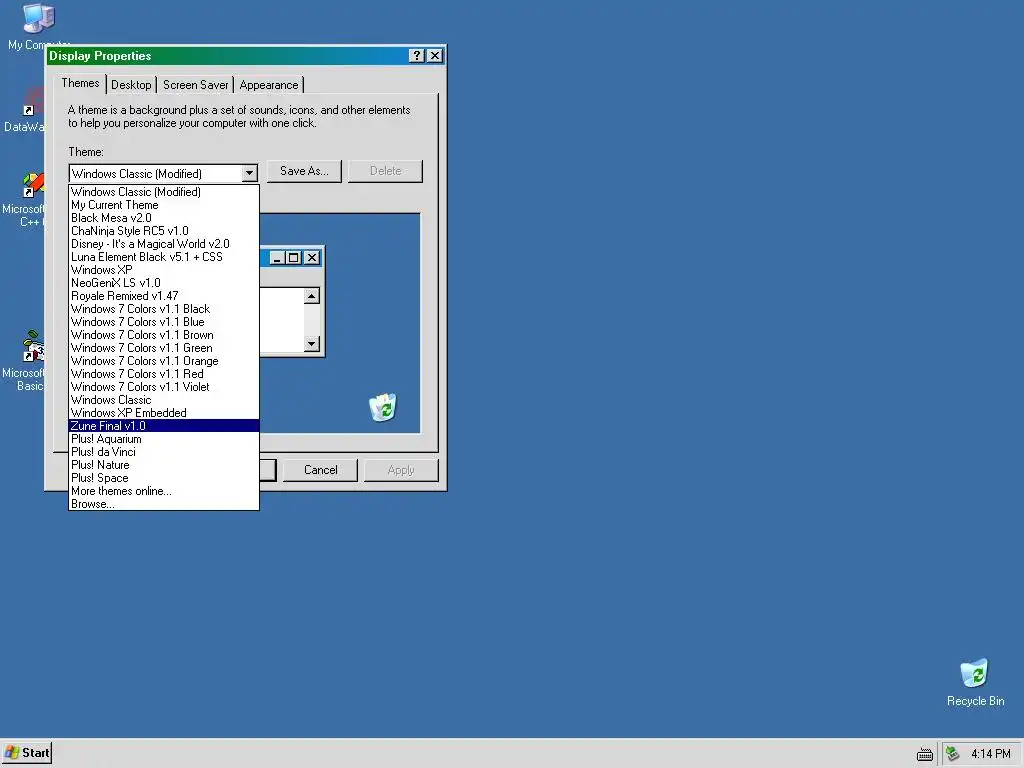Click the network tray icon beside clock
Screen dimensions: 1024x768
tap(953, 754)
